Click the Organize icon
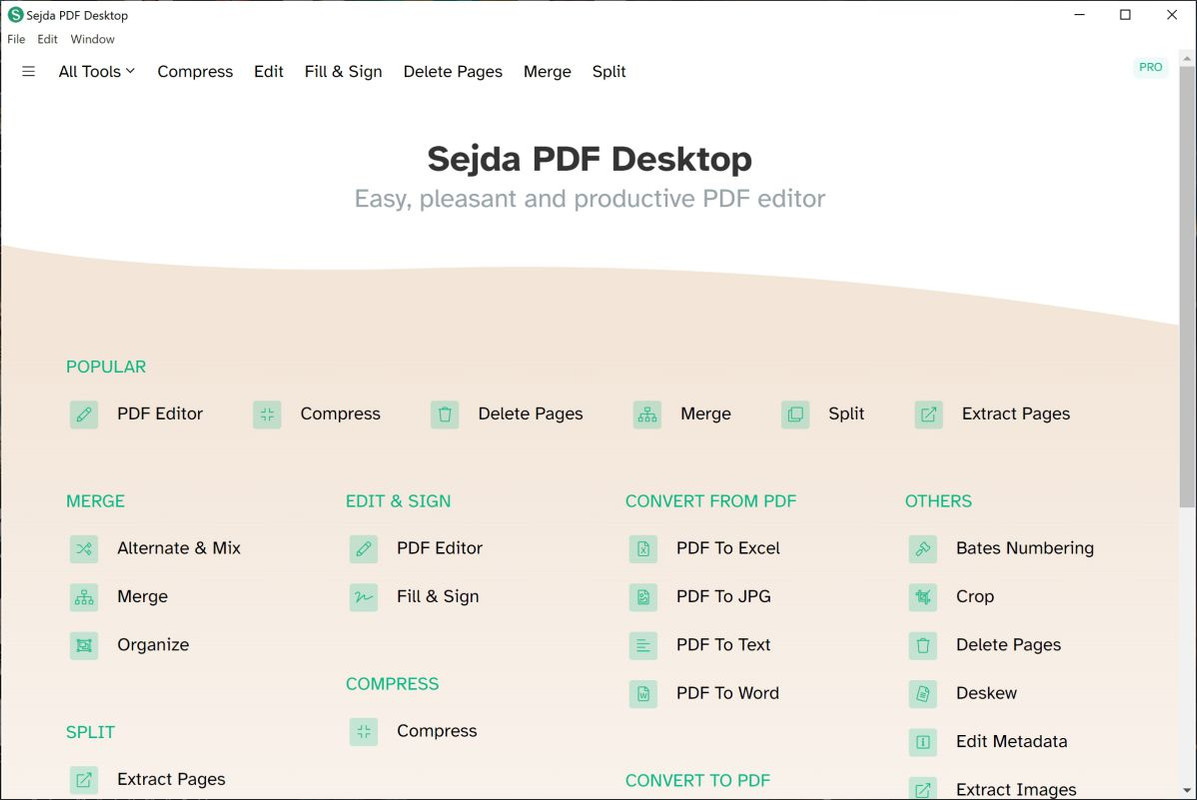The image size is (1197, 800). point(84,646)
